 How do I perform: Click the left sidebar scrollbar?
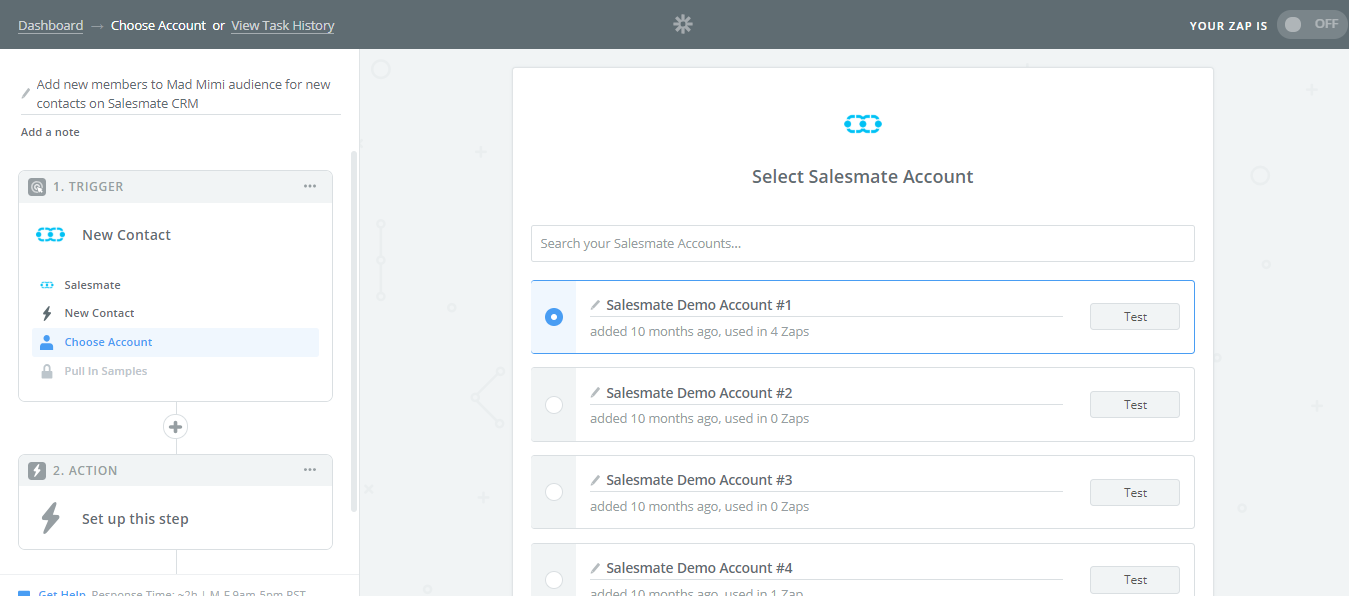pyautogui.click(x=354, y=331)
